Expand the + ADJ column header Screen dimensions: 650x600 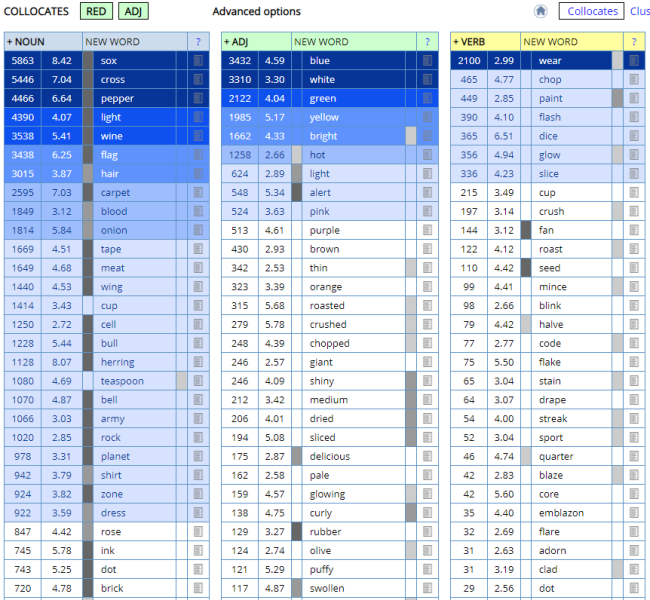point(236,42)
